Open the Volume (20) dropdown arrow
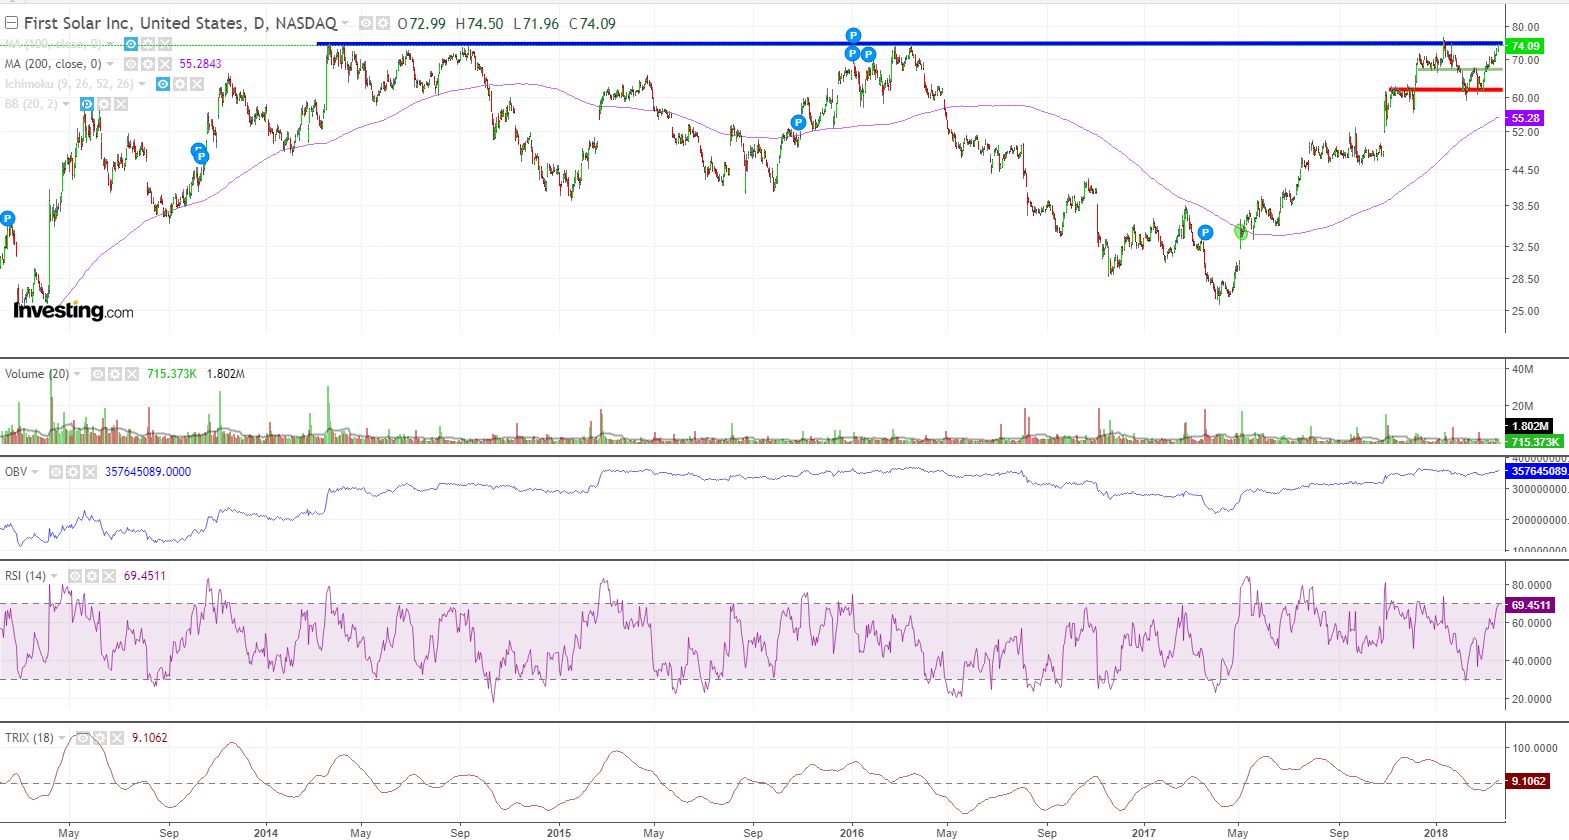This screenshot has width=1569, height=840. coord(77,374)
